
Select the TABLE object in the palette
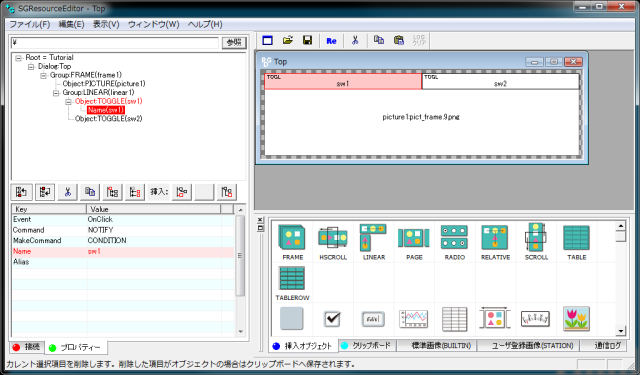pos(576,242)
